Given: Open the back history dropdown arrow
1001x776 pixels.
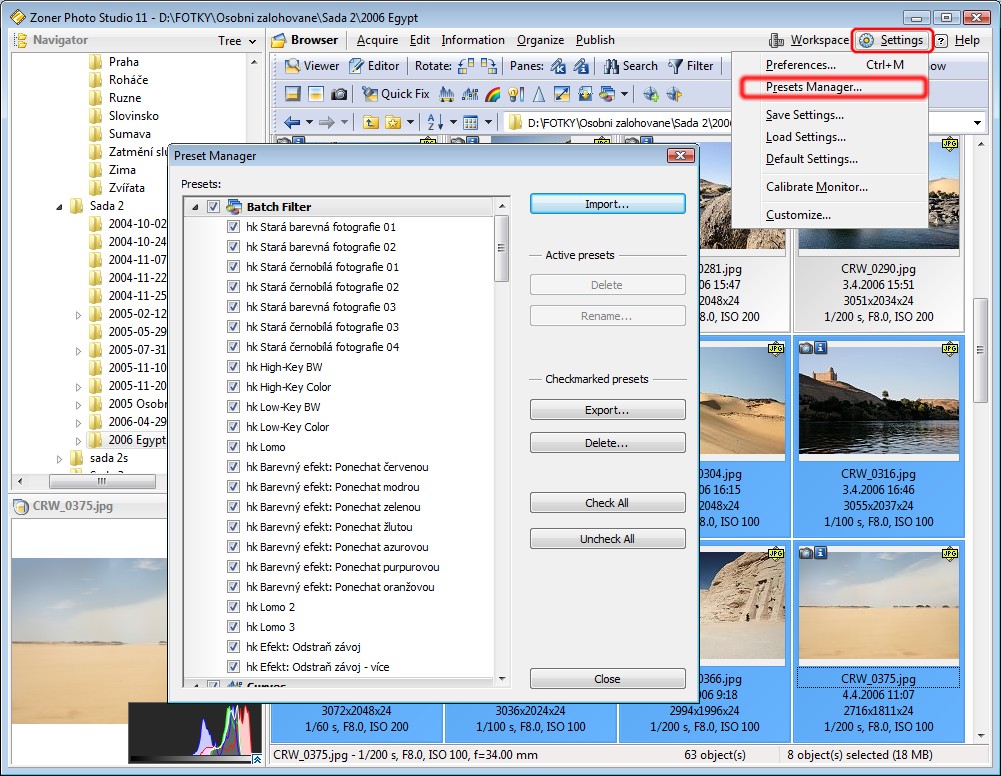Looking at the screenshot, I should click(x=310, y=122).
